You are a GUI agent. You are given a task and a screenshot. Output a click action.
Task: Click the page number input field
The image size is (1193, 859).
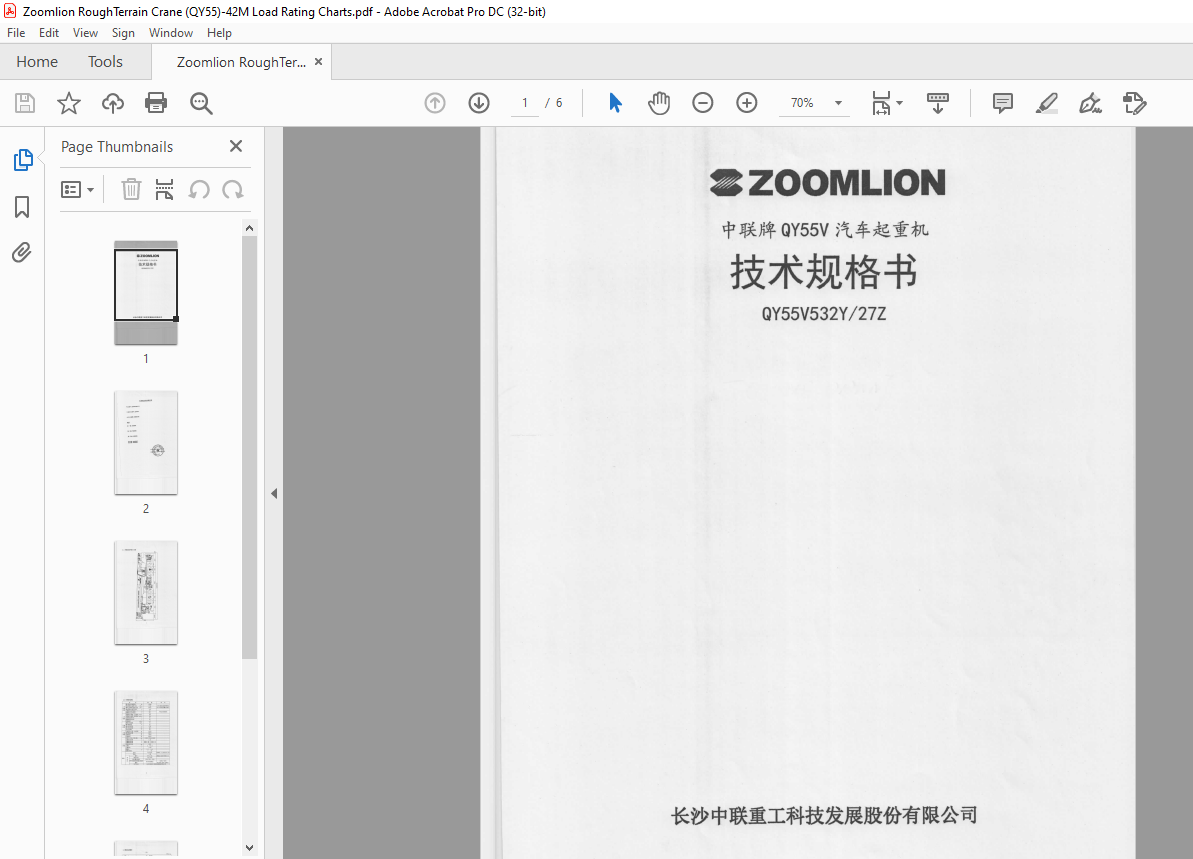coord(525,103)
